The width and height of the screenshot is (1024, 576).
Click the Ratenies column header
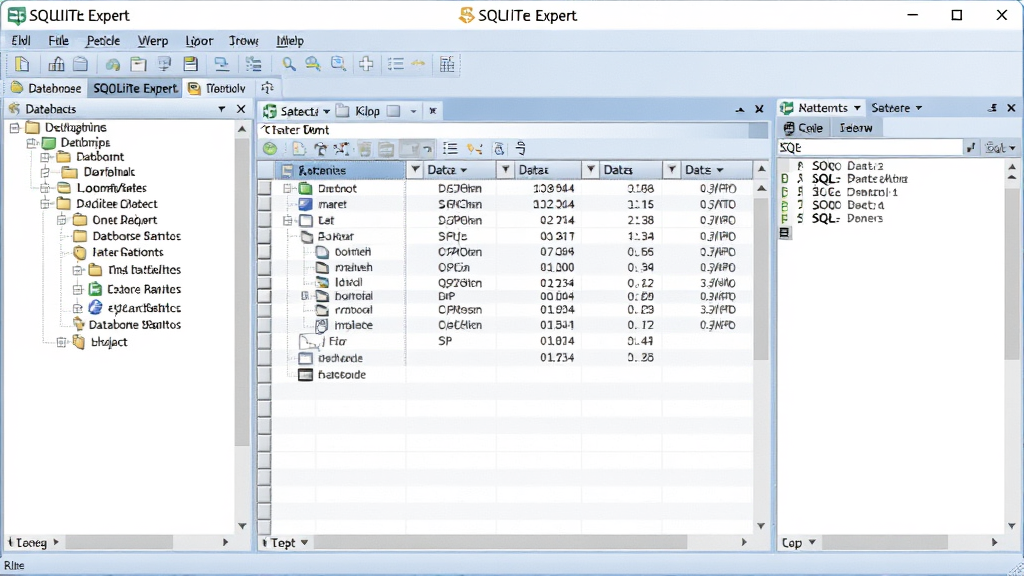340,170
